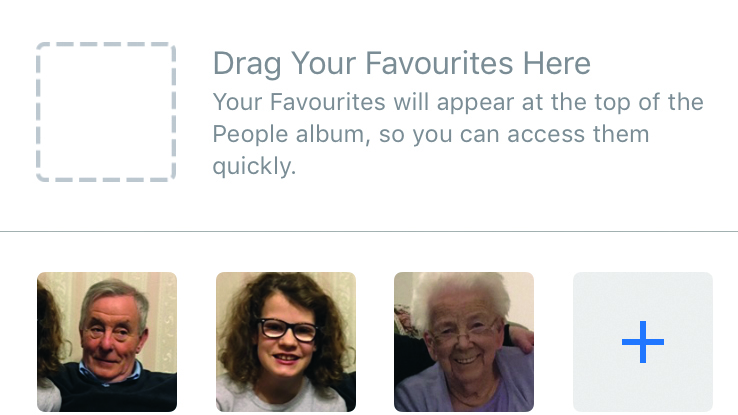Choose the white-haired woman's thumbnail
This screenshot has height=415, width=738.
[464, 342]
